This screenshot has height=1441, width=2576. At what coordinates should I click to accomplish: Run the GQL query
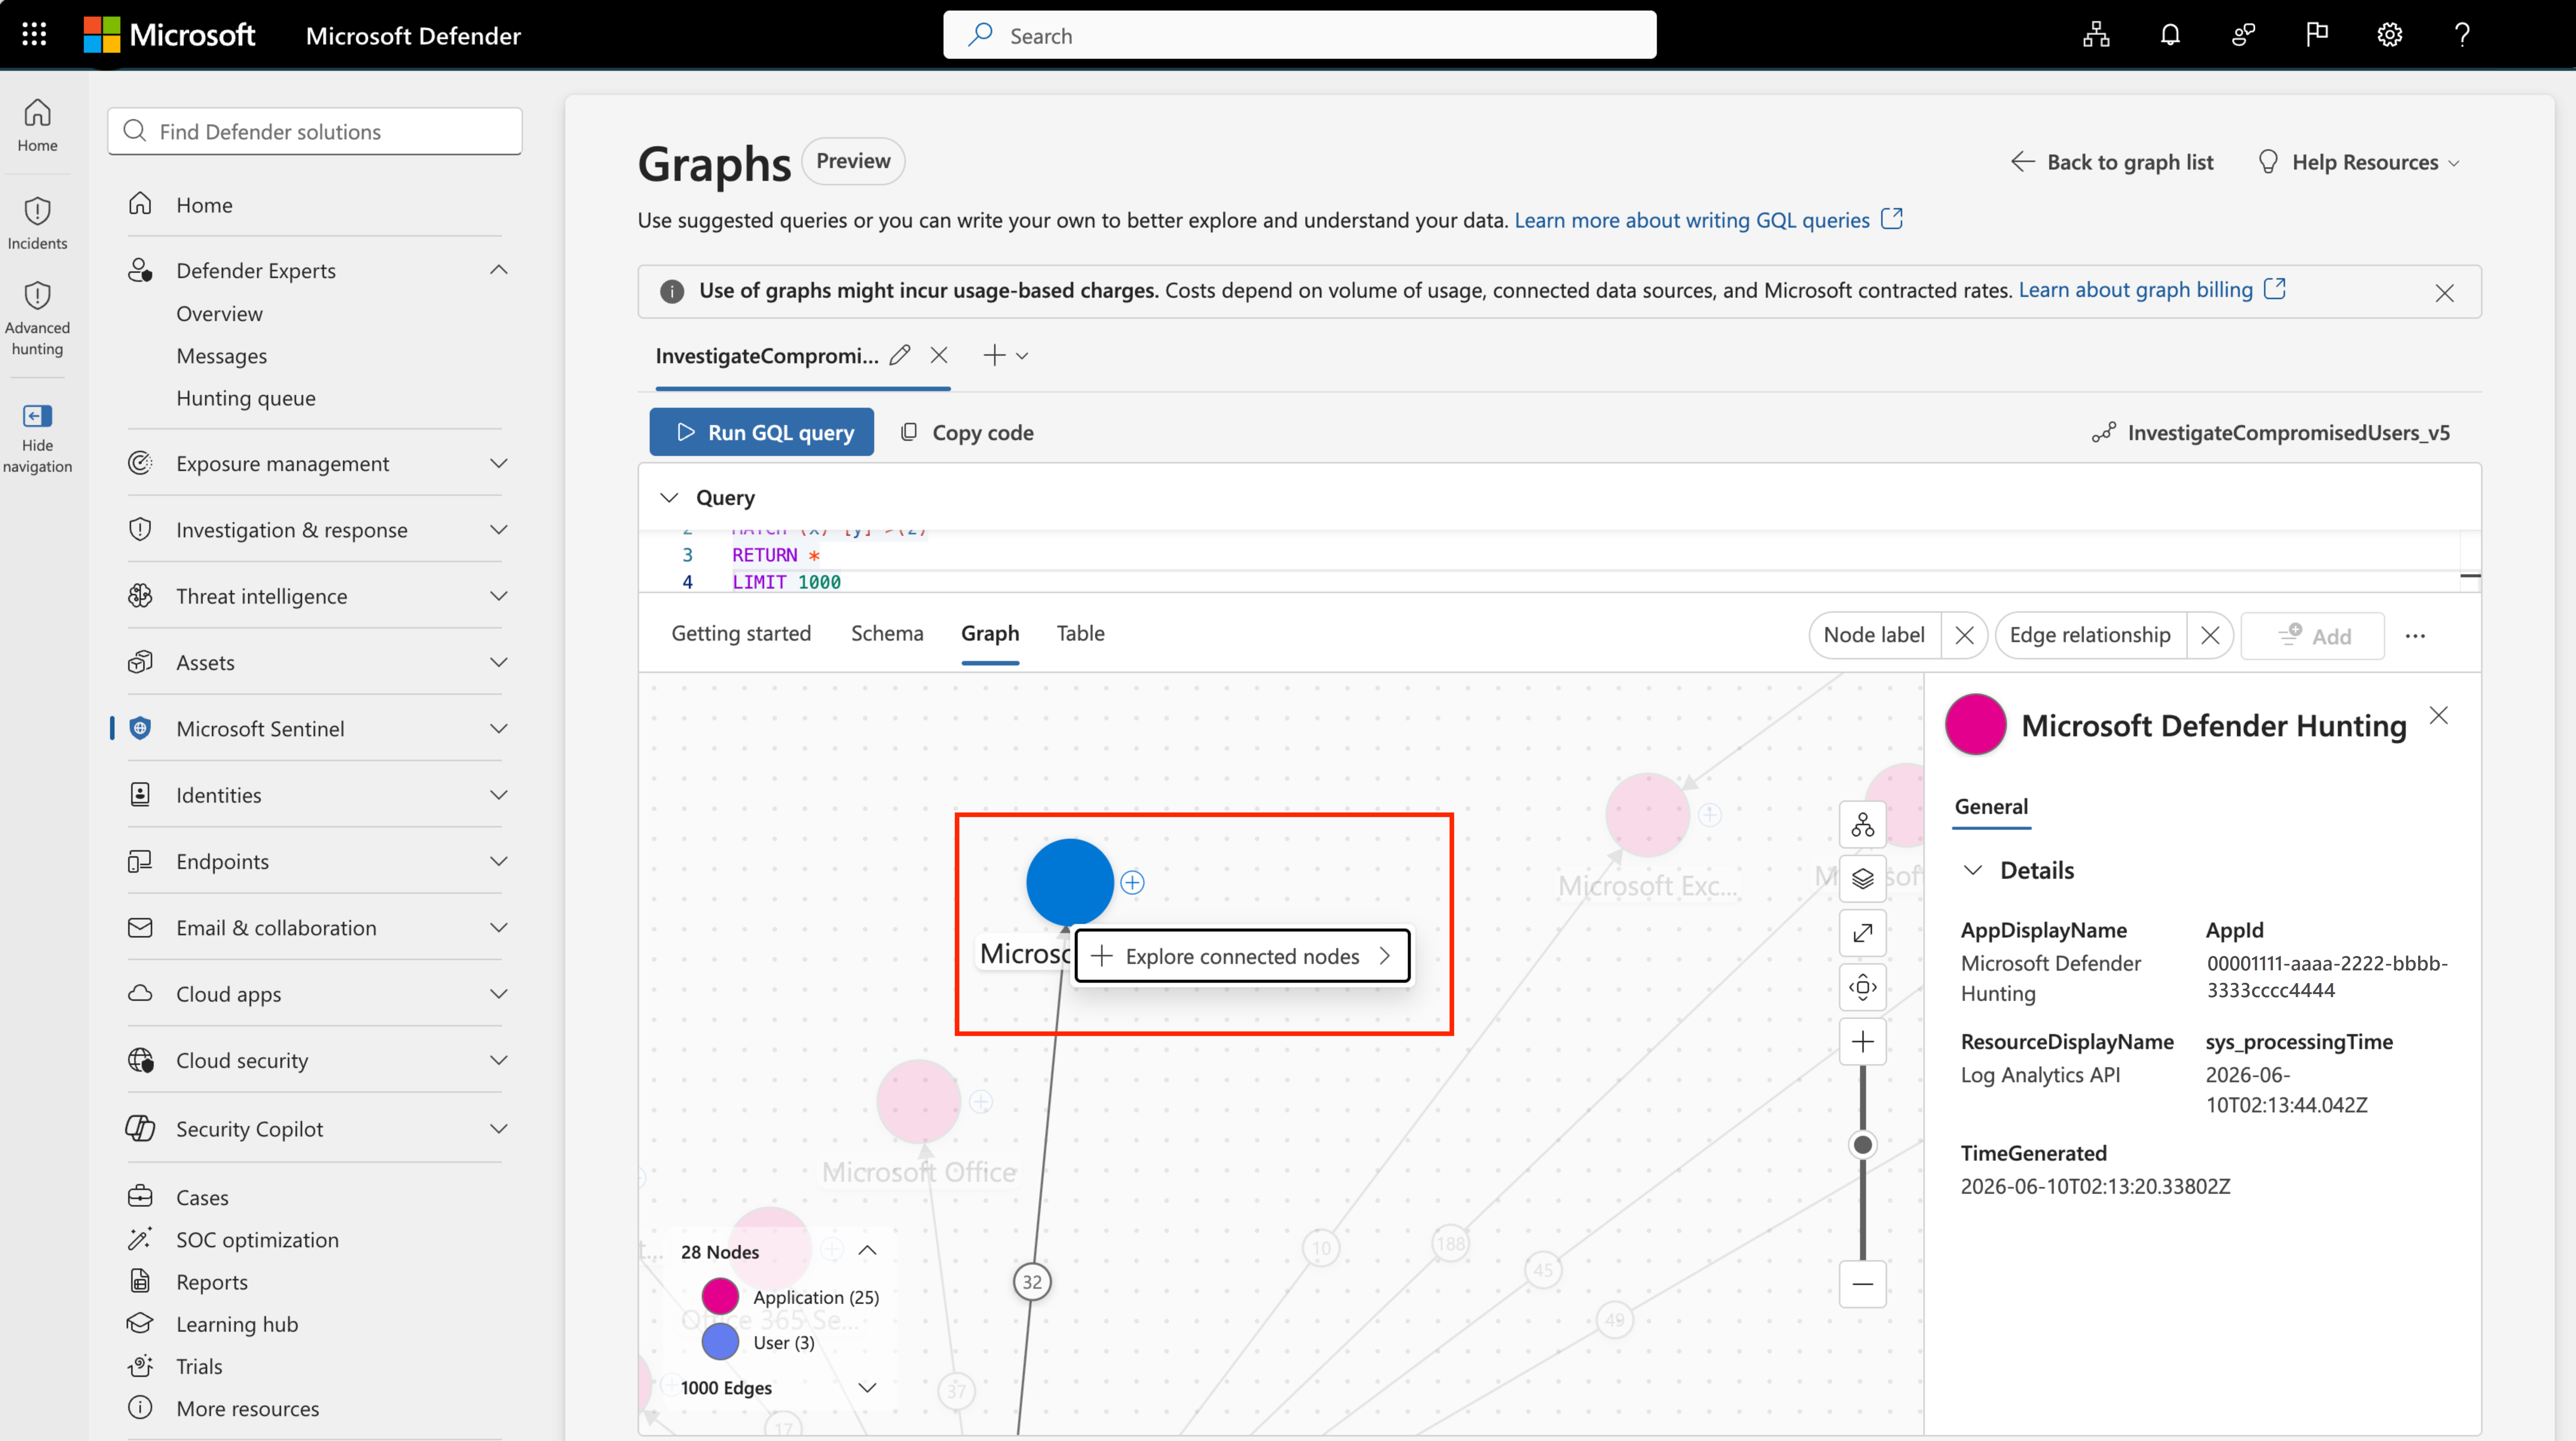coord(762,432)
